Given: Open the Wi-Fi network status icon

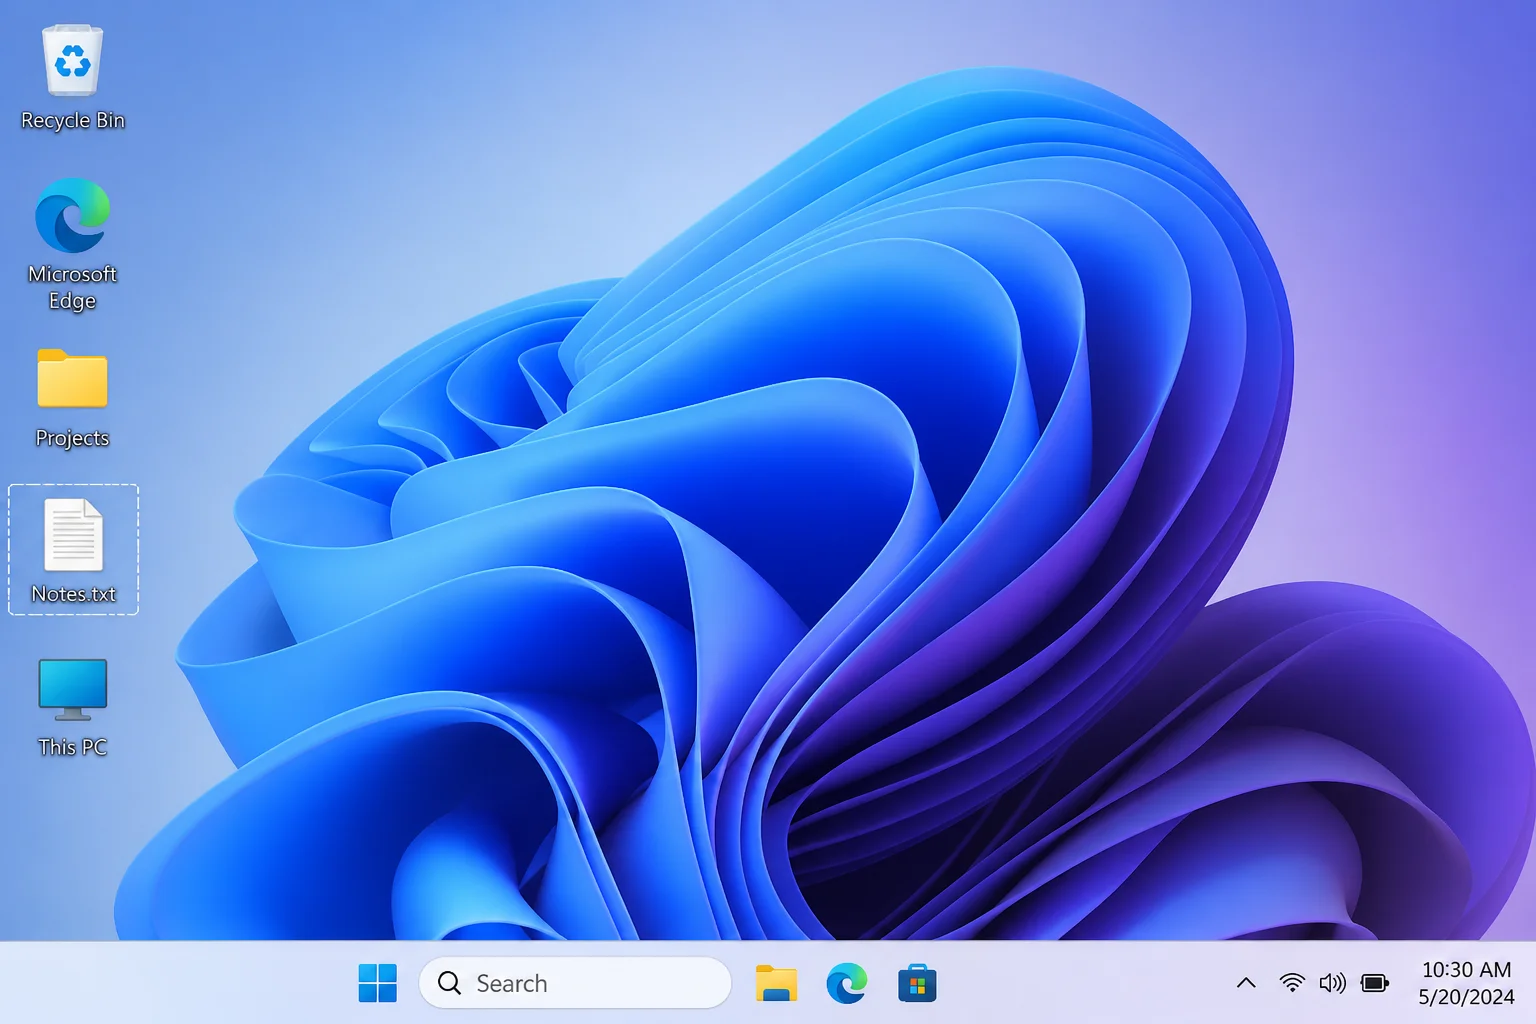Looking at the screenshot, I should 1292,983.
